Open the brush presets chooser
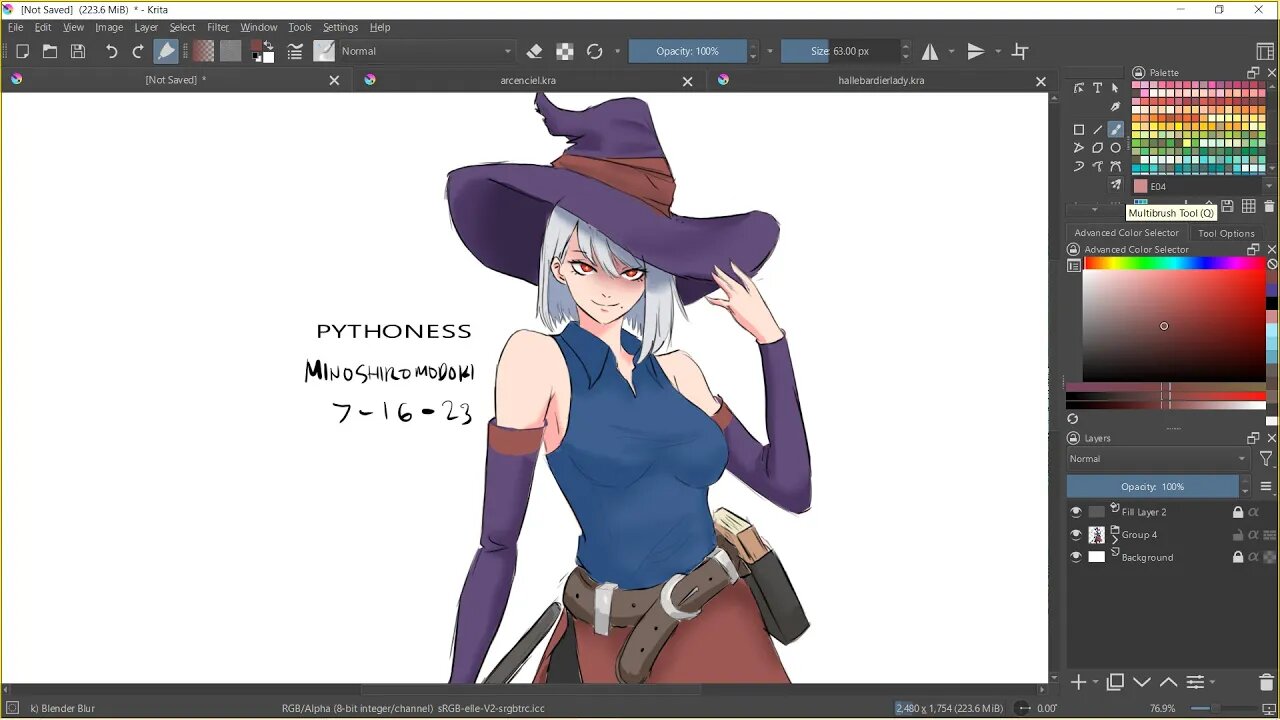This screenshot has width=1280, height=720. pos(324,51)
